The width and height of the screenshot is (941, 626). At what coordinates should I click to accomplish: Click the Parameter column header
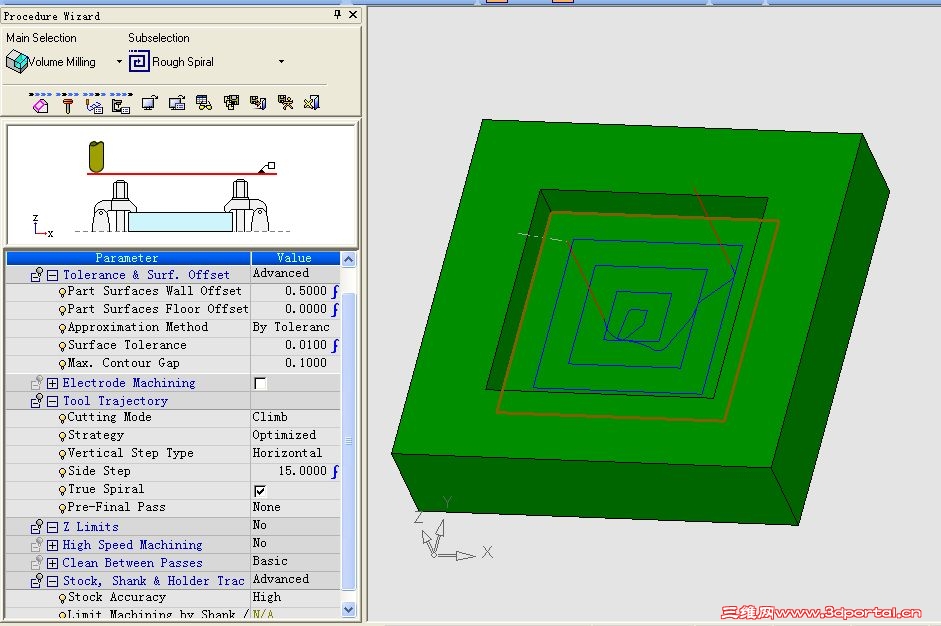128,258
